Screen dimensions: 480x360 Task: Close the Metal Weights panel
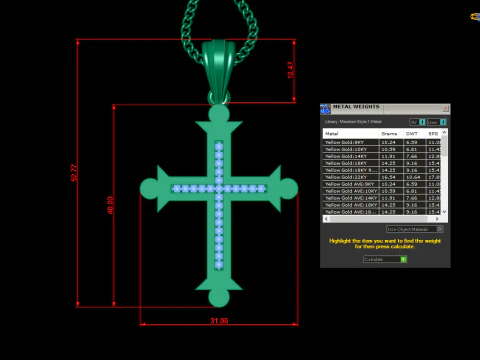446,109
